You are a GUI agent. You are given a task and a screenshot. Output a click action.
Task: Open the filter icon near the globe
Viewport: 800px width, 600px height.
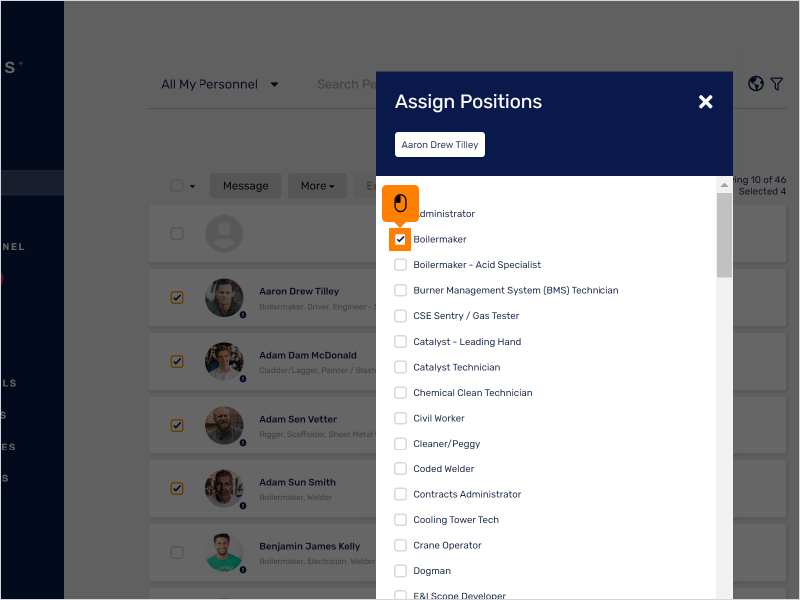777,84
